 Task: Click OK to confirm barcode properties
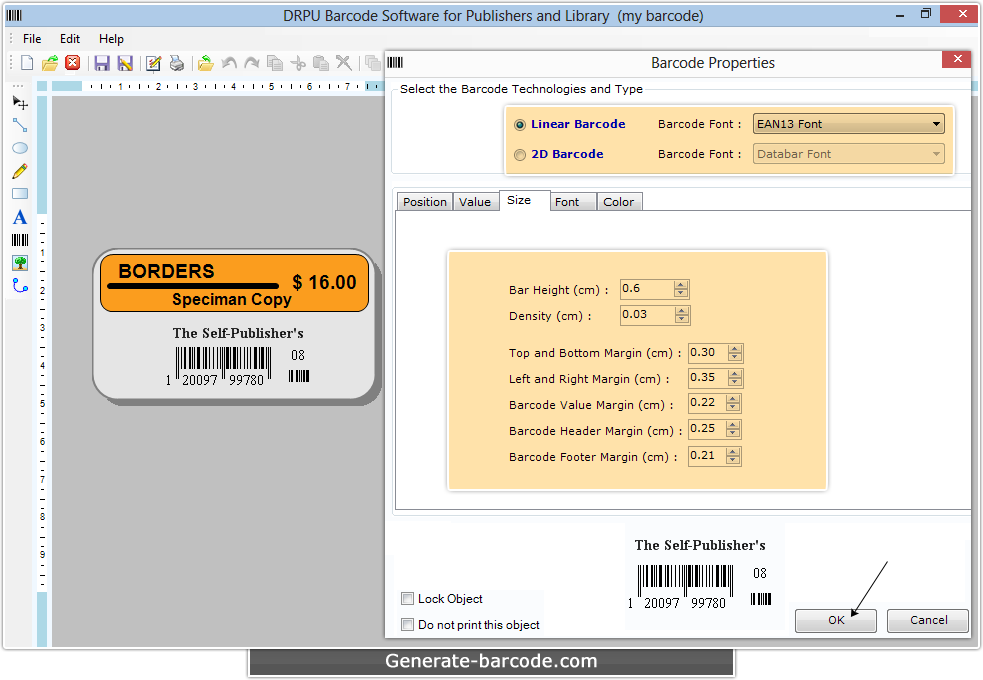[x=835, y=620]
